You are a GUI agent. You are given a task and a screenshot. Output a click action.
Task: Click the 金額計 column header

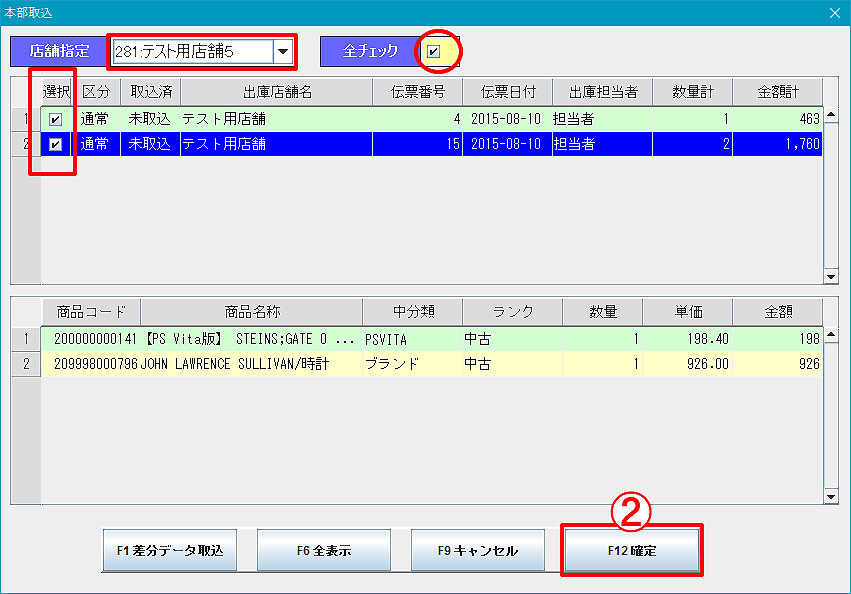(777, 92)
